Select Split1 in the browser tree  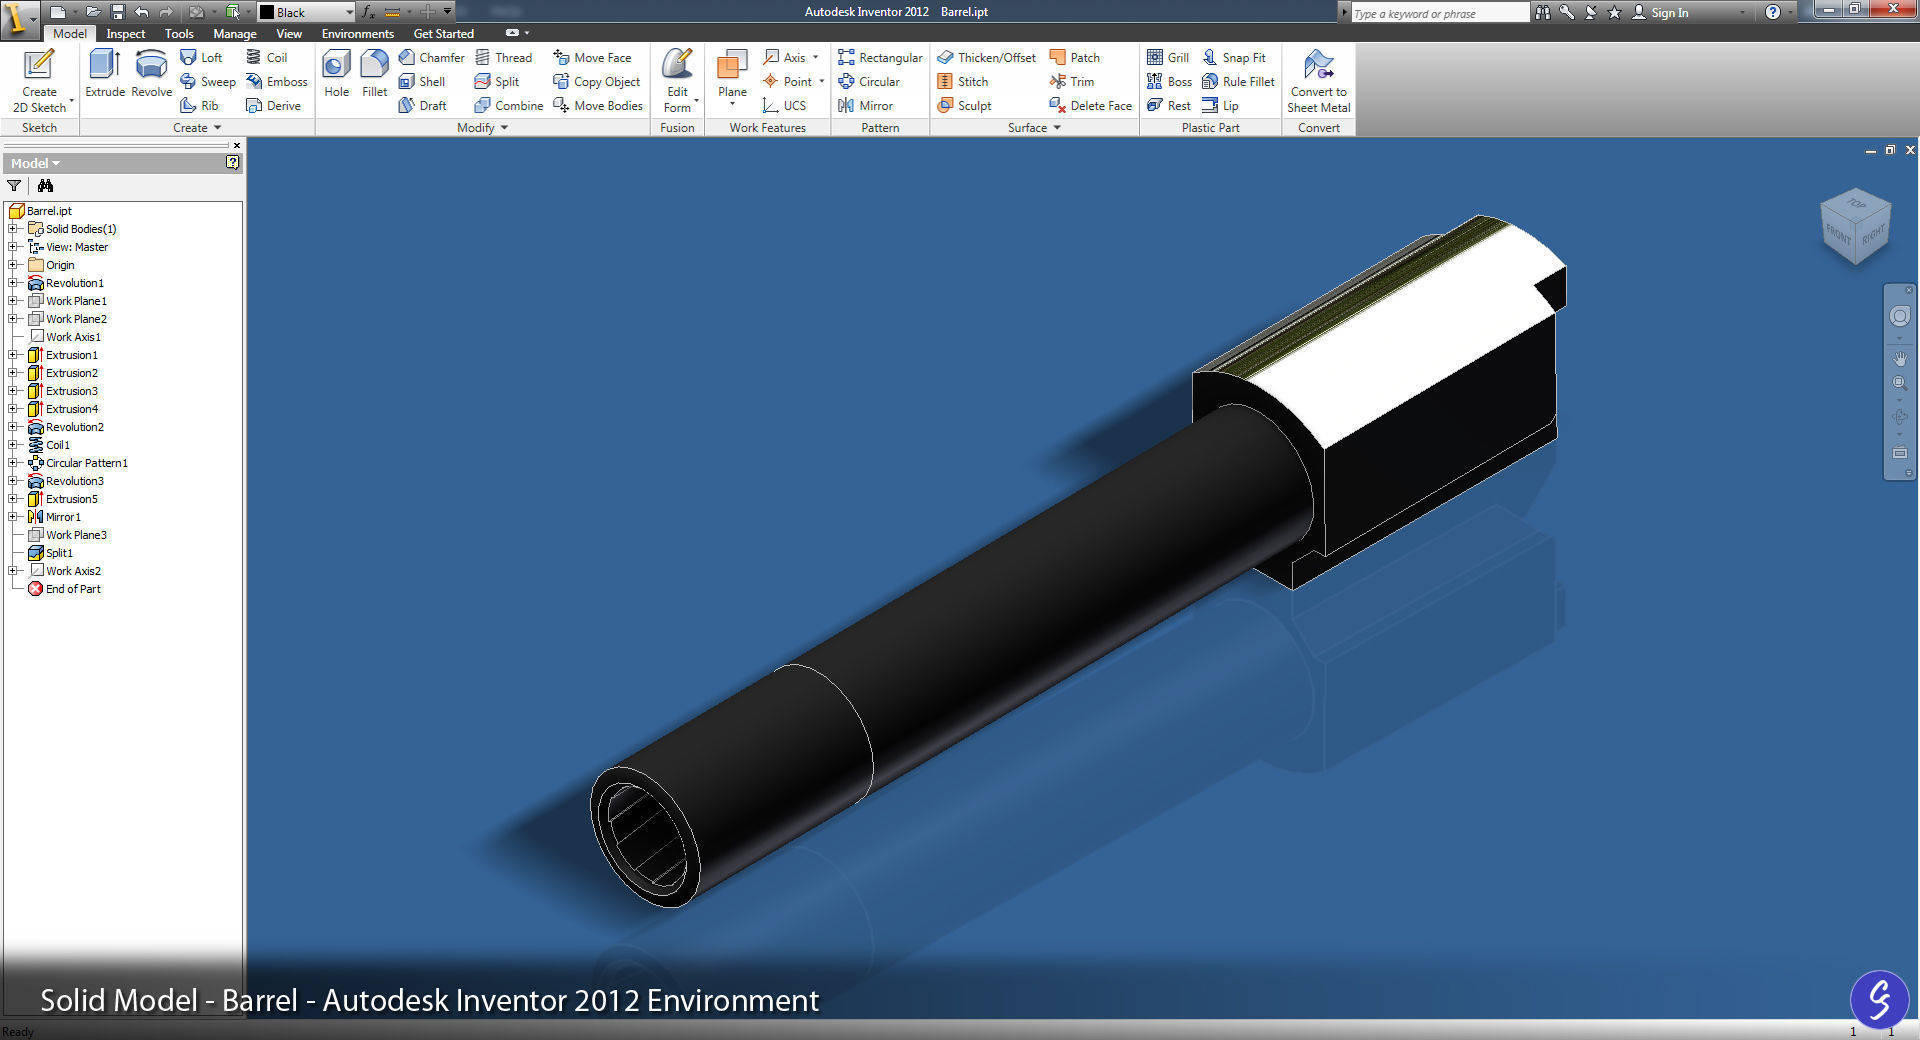pyautogui.click(x=59, y=553)
